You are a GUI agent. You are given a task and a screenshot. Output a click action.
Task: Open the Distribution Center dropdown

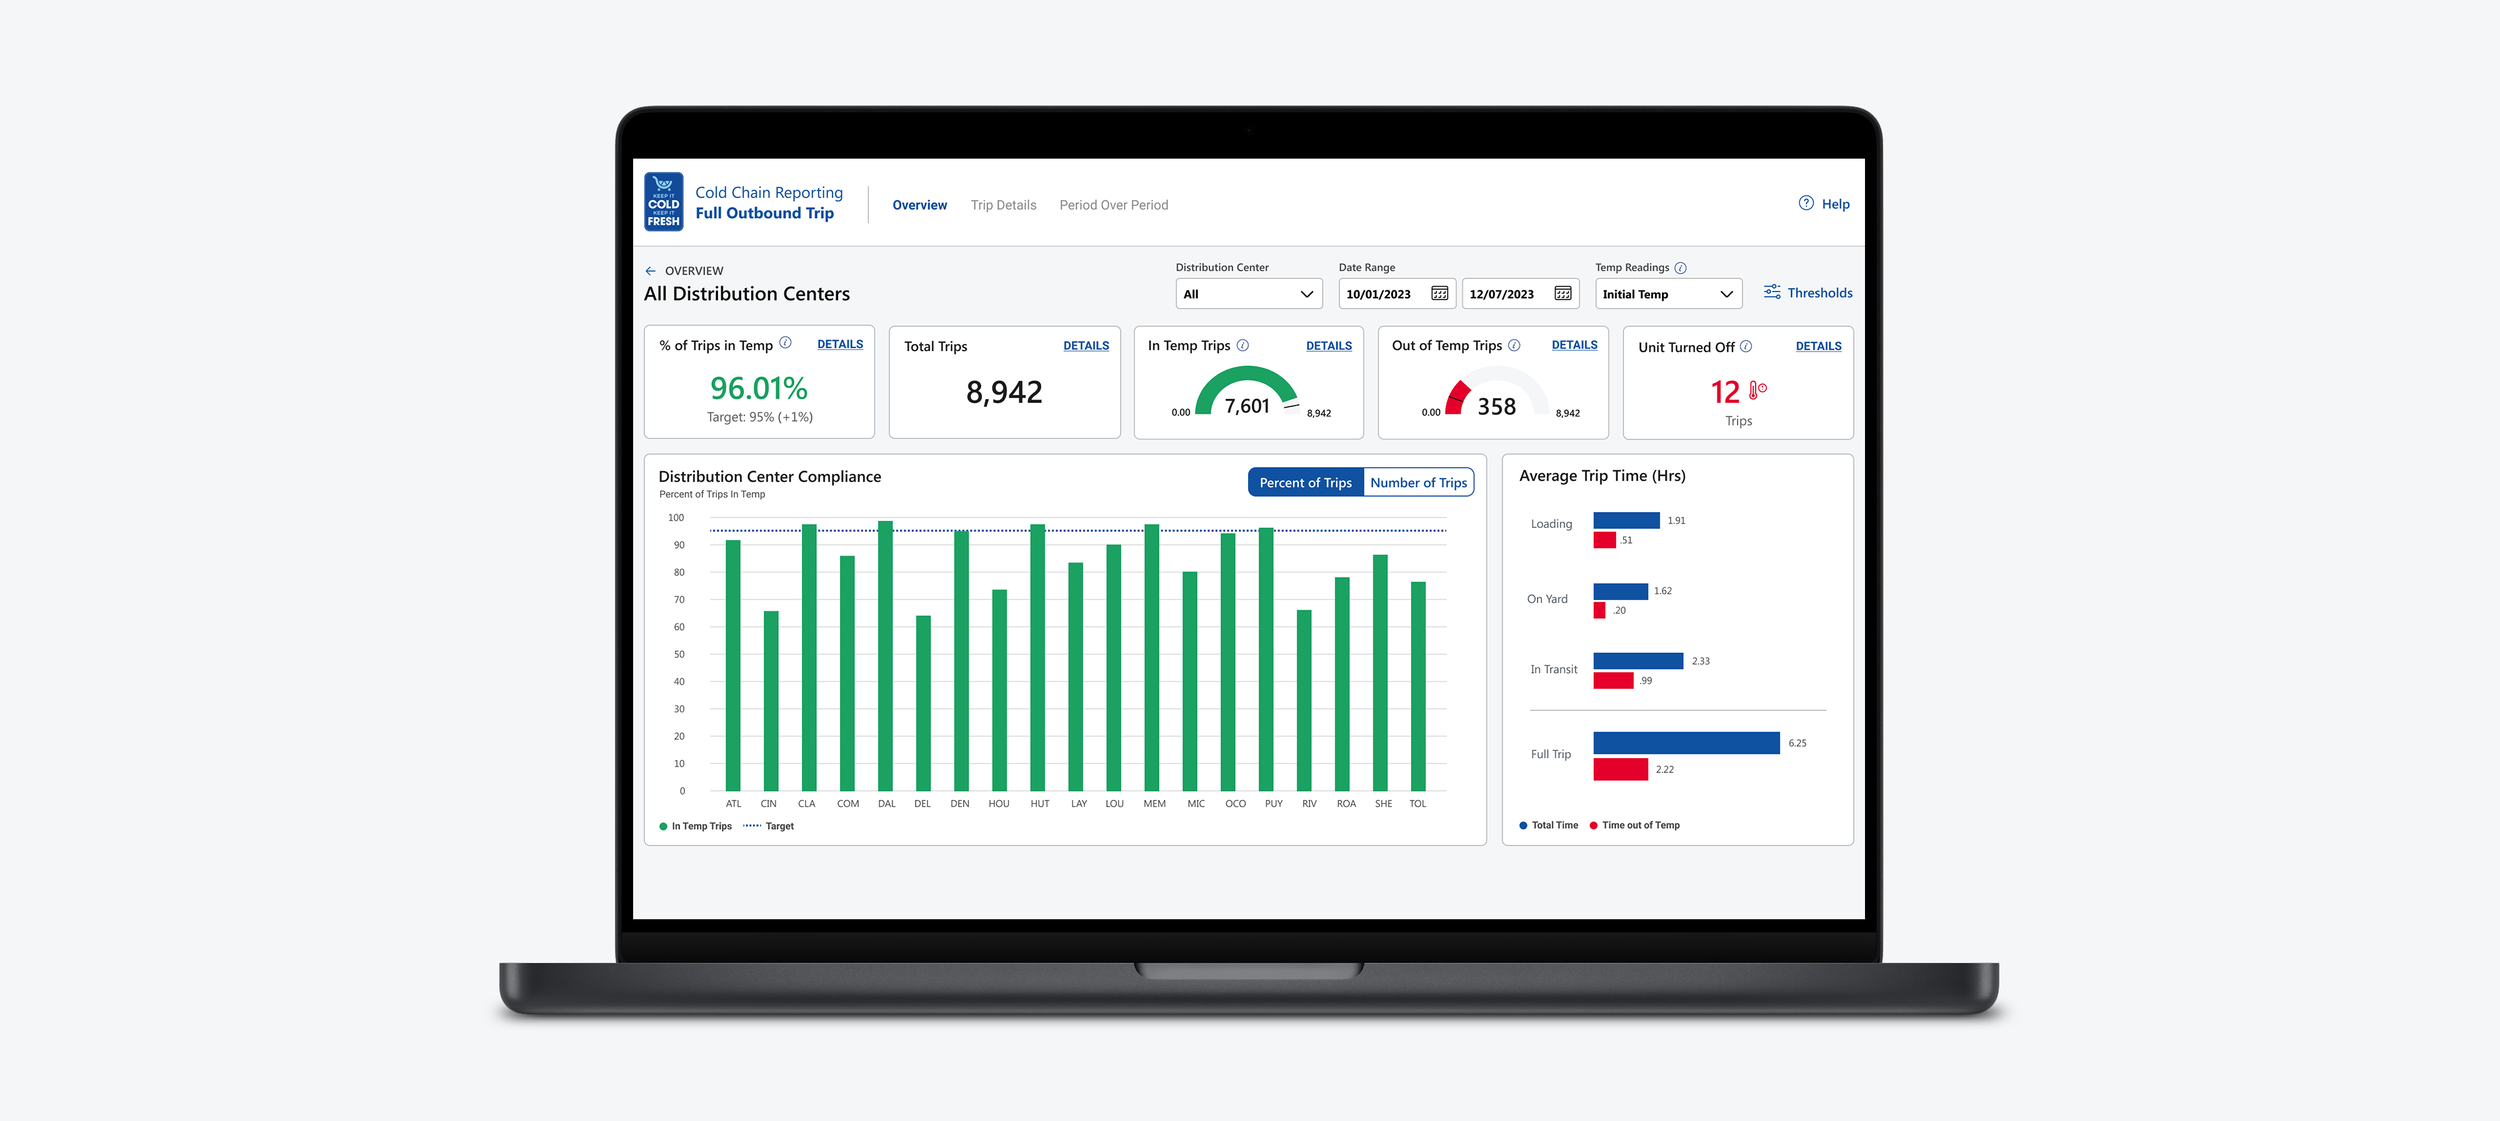[1248, 294]
